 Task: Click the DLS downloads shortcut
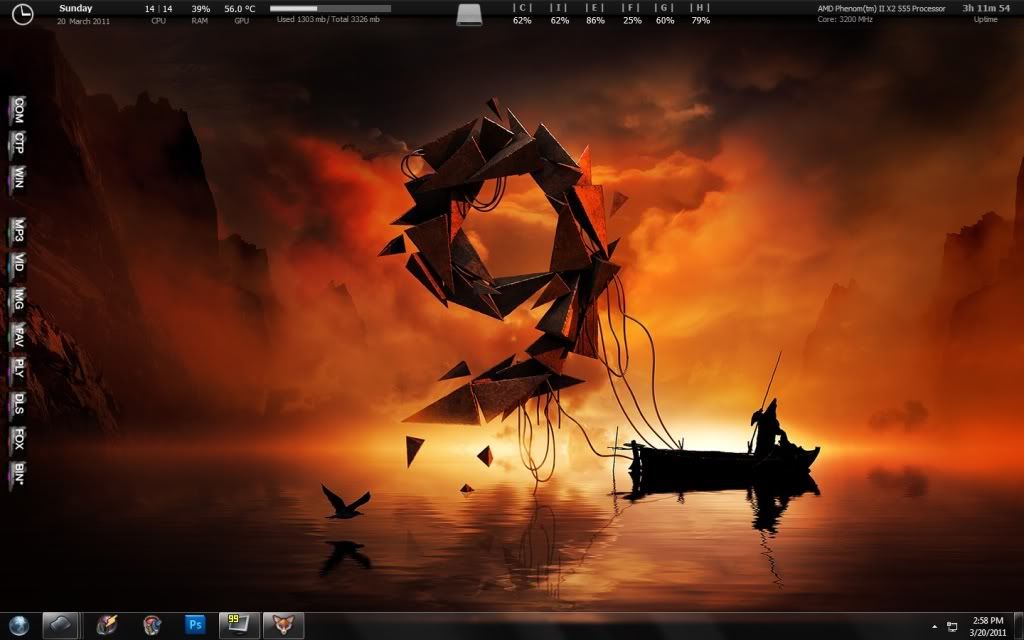tap(18, 403)
